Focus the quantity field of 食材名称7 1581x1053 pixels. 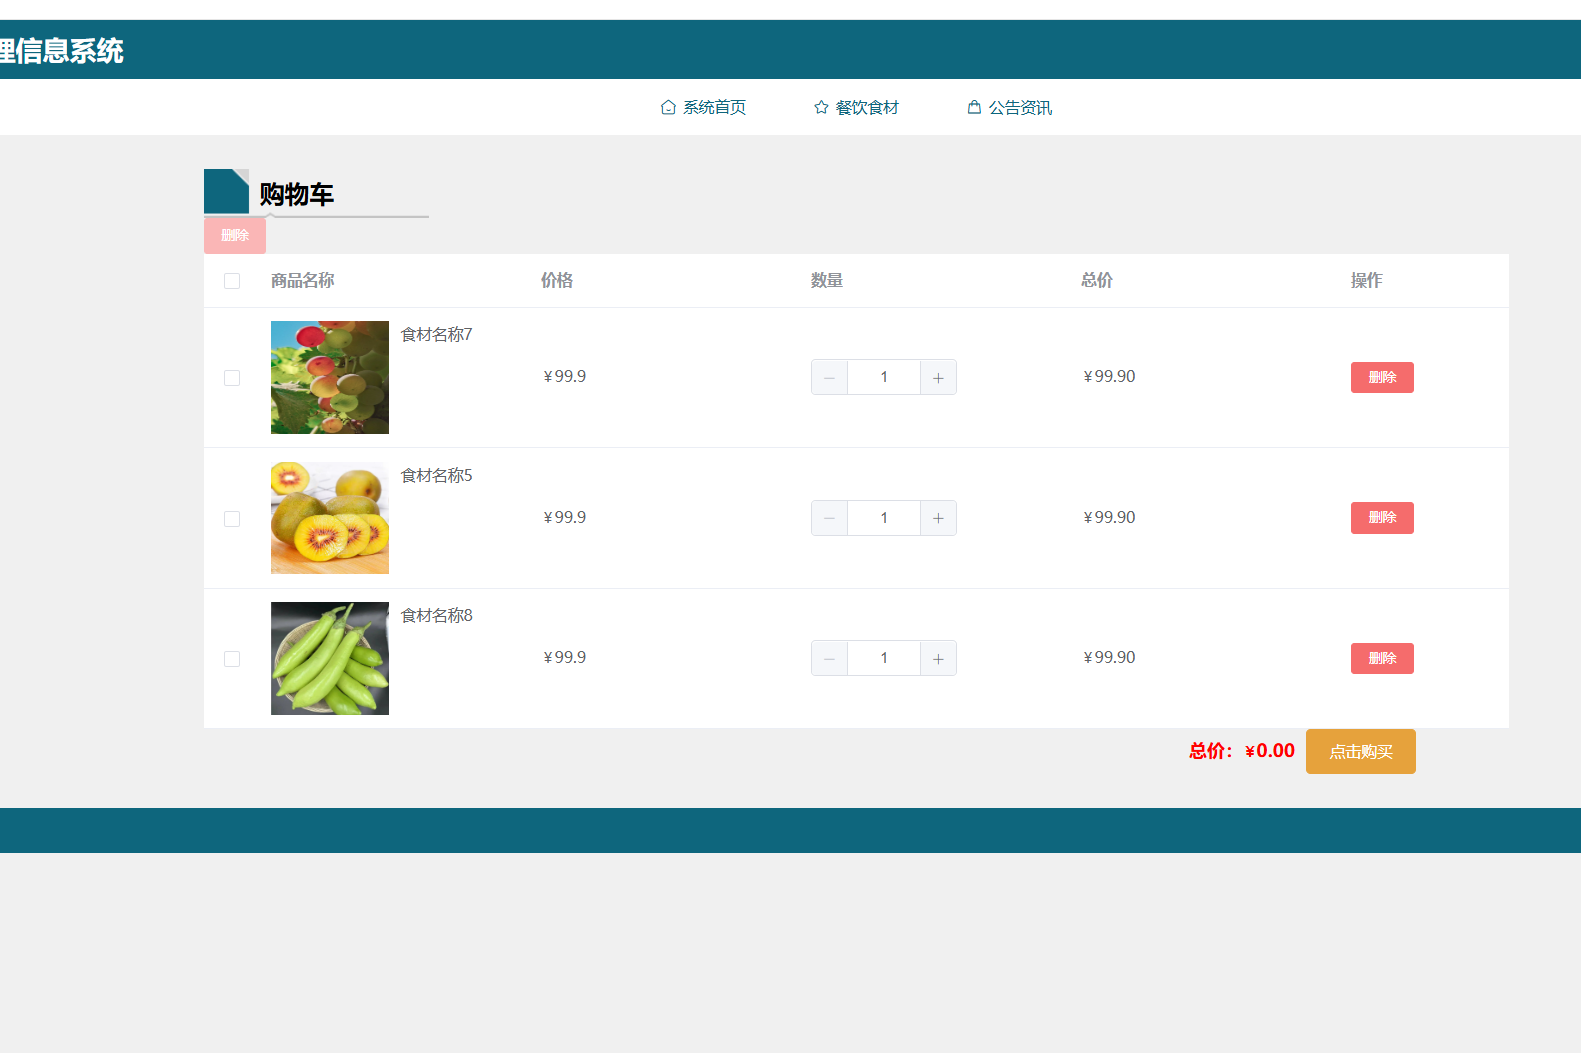click(x=884, y=377)
